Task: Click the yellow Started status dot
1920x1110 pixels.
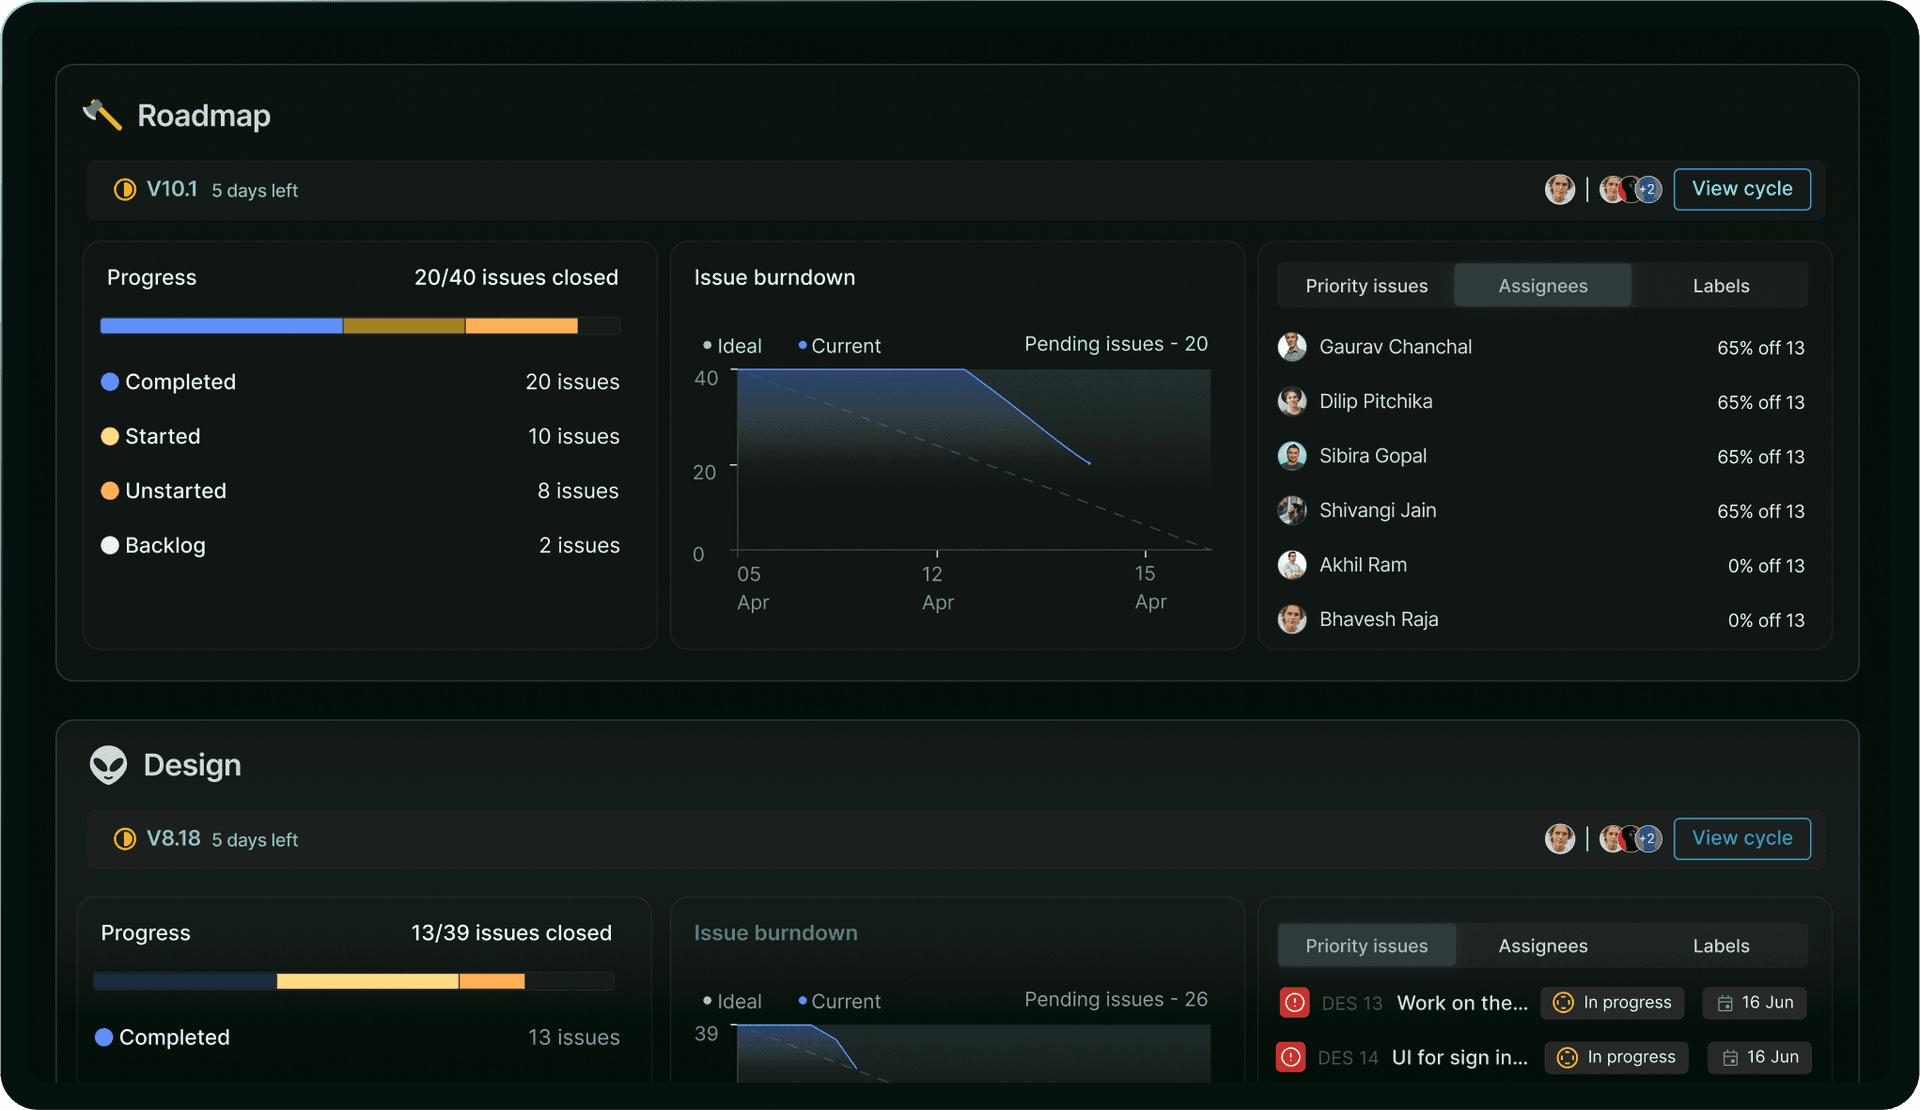Action: click(x=110, y=436)
